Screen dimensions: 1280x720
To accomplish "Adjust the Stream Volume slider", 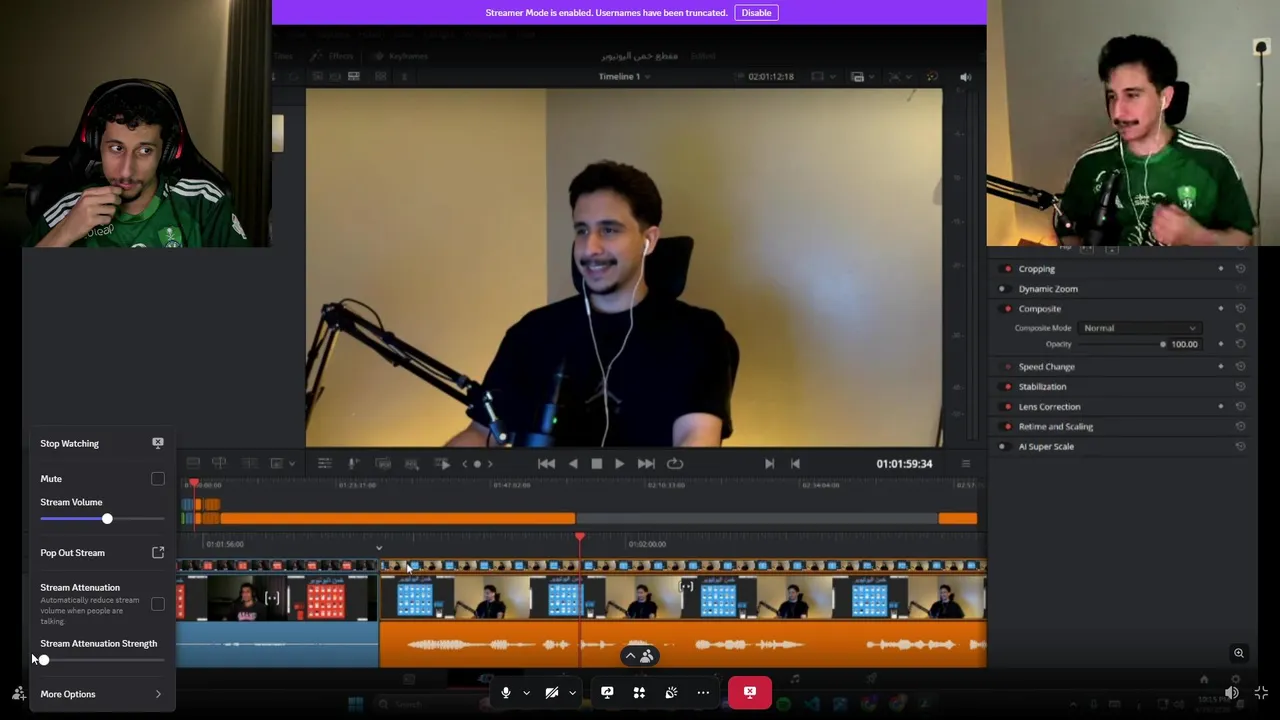I will tap(102, 519).
